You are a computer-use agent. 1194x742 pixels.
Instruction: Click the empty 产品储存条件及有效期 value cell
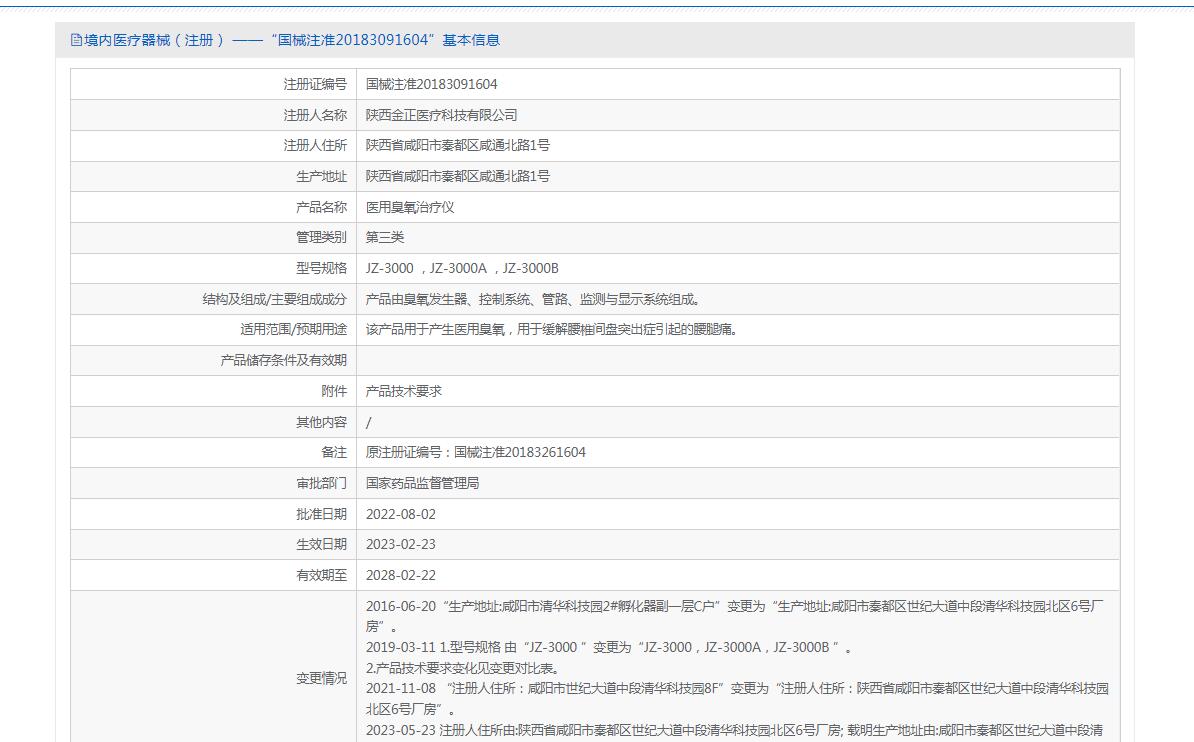coord(737,360)
